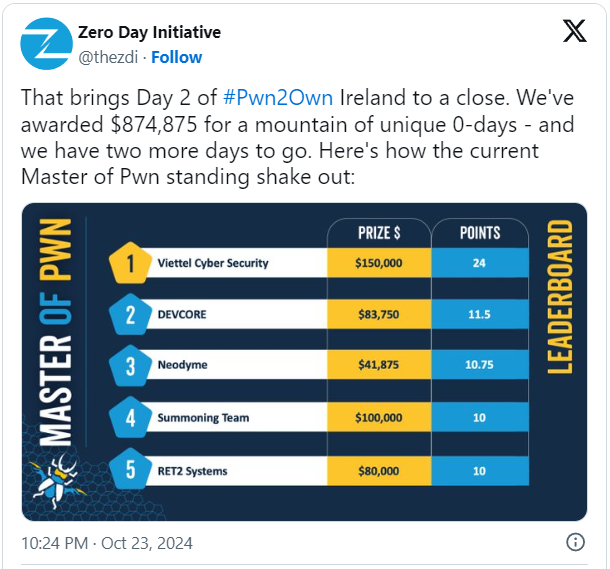Click the tweet info icon
The width and height of the screenshot is (610, 569).
[x=576, y=543]
